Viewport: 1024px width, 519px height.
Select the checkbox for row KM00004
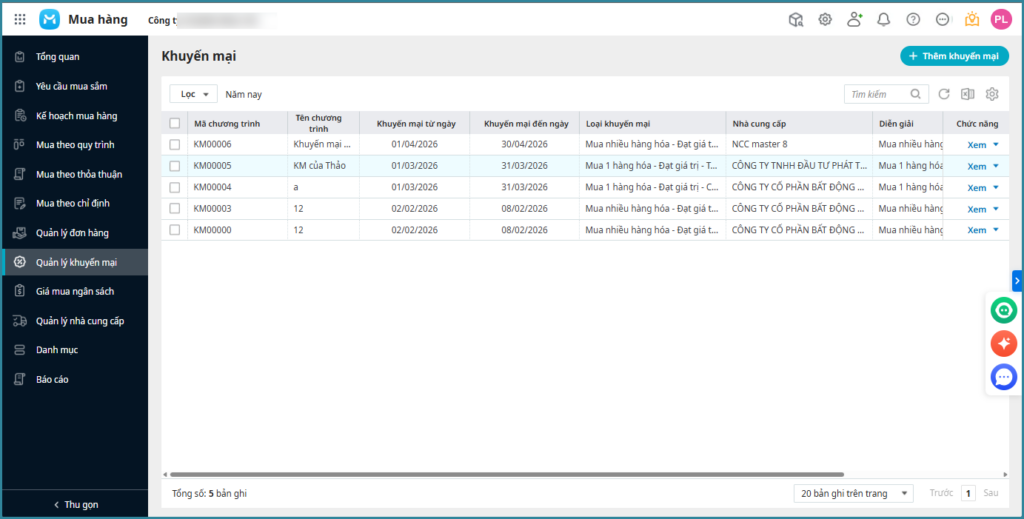point(175,187)
